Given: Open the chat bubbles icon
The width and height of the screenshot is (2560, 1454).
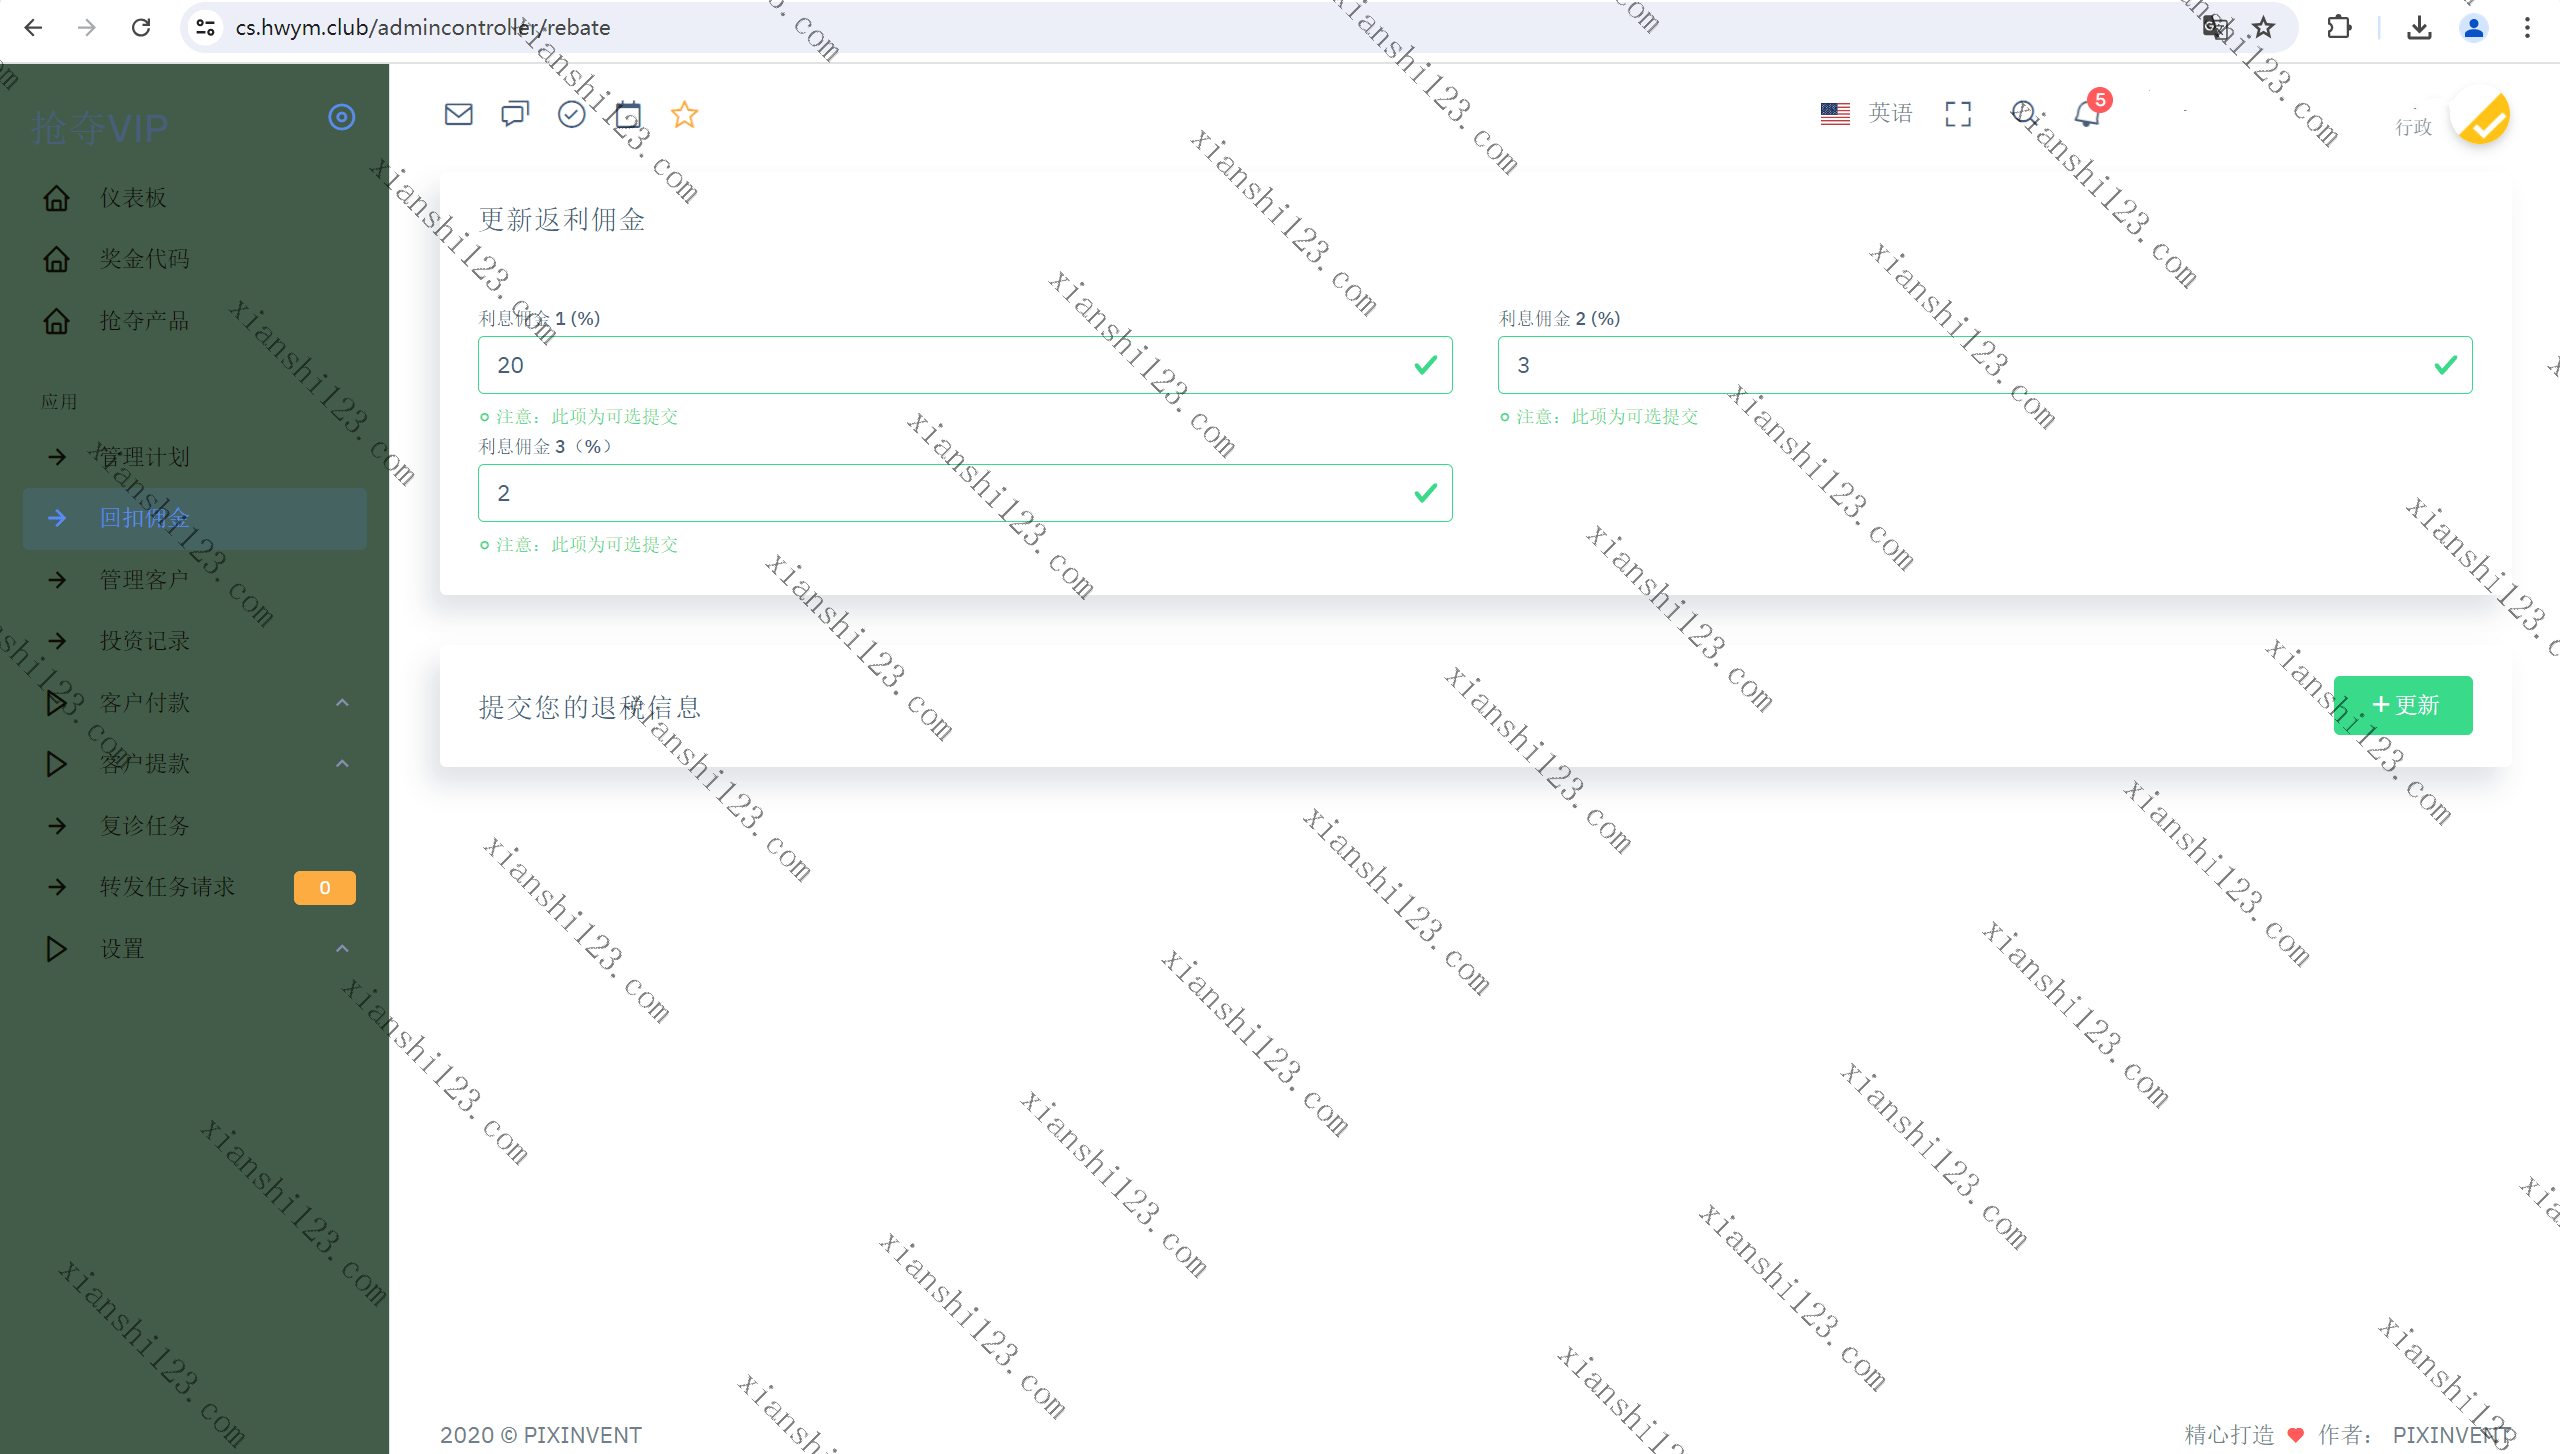Looking at the screenshot, I should pos(515,115).
